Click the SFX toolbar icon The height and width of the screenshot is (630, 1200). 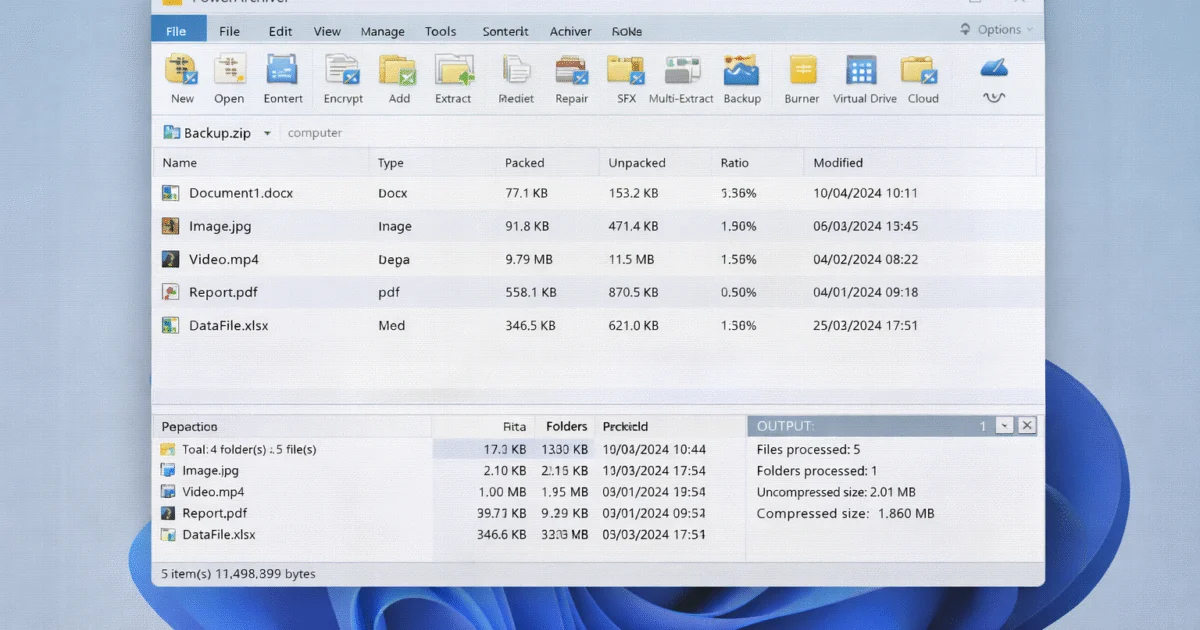click(626, 70)
